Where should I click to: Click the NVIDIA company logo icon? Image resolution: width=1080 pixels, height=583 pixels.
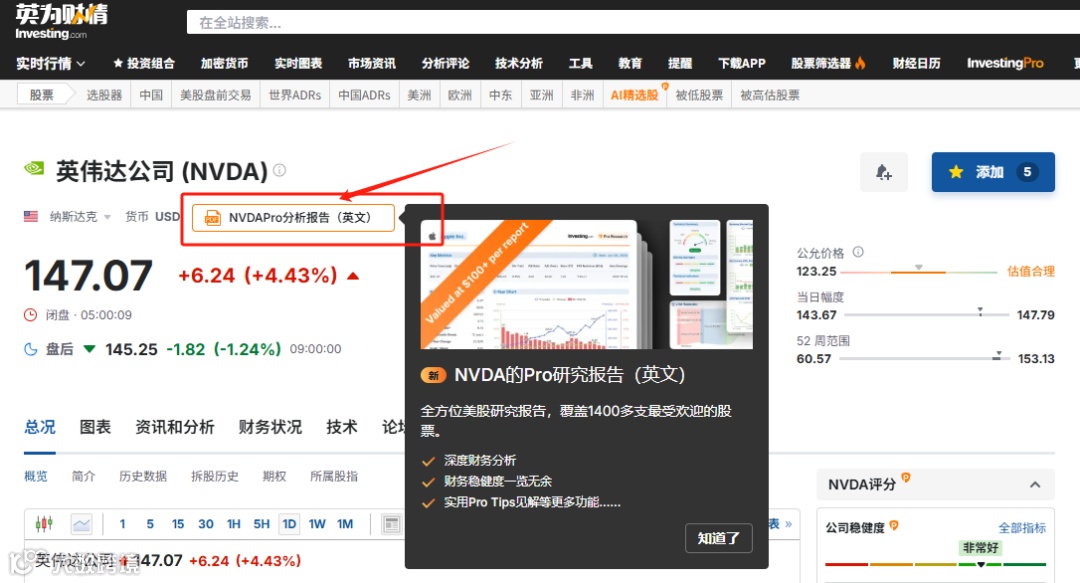pos(34,168)
